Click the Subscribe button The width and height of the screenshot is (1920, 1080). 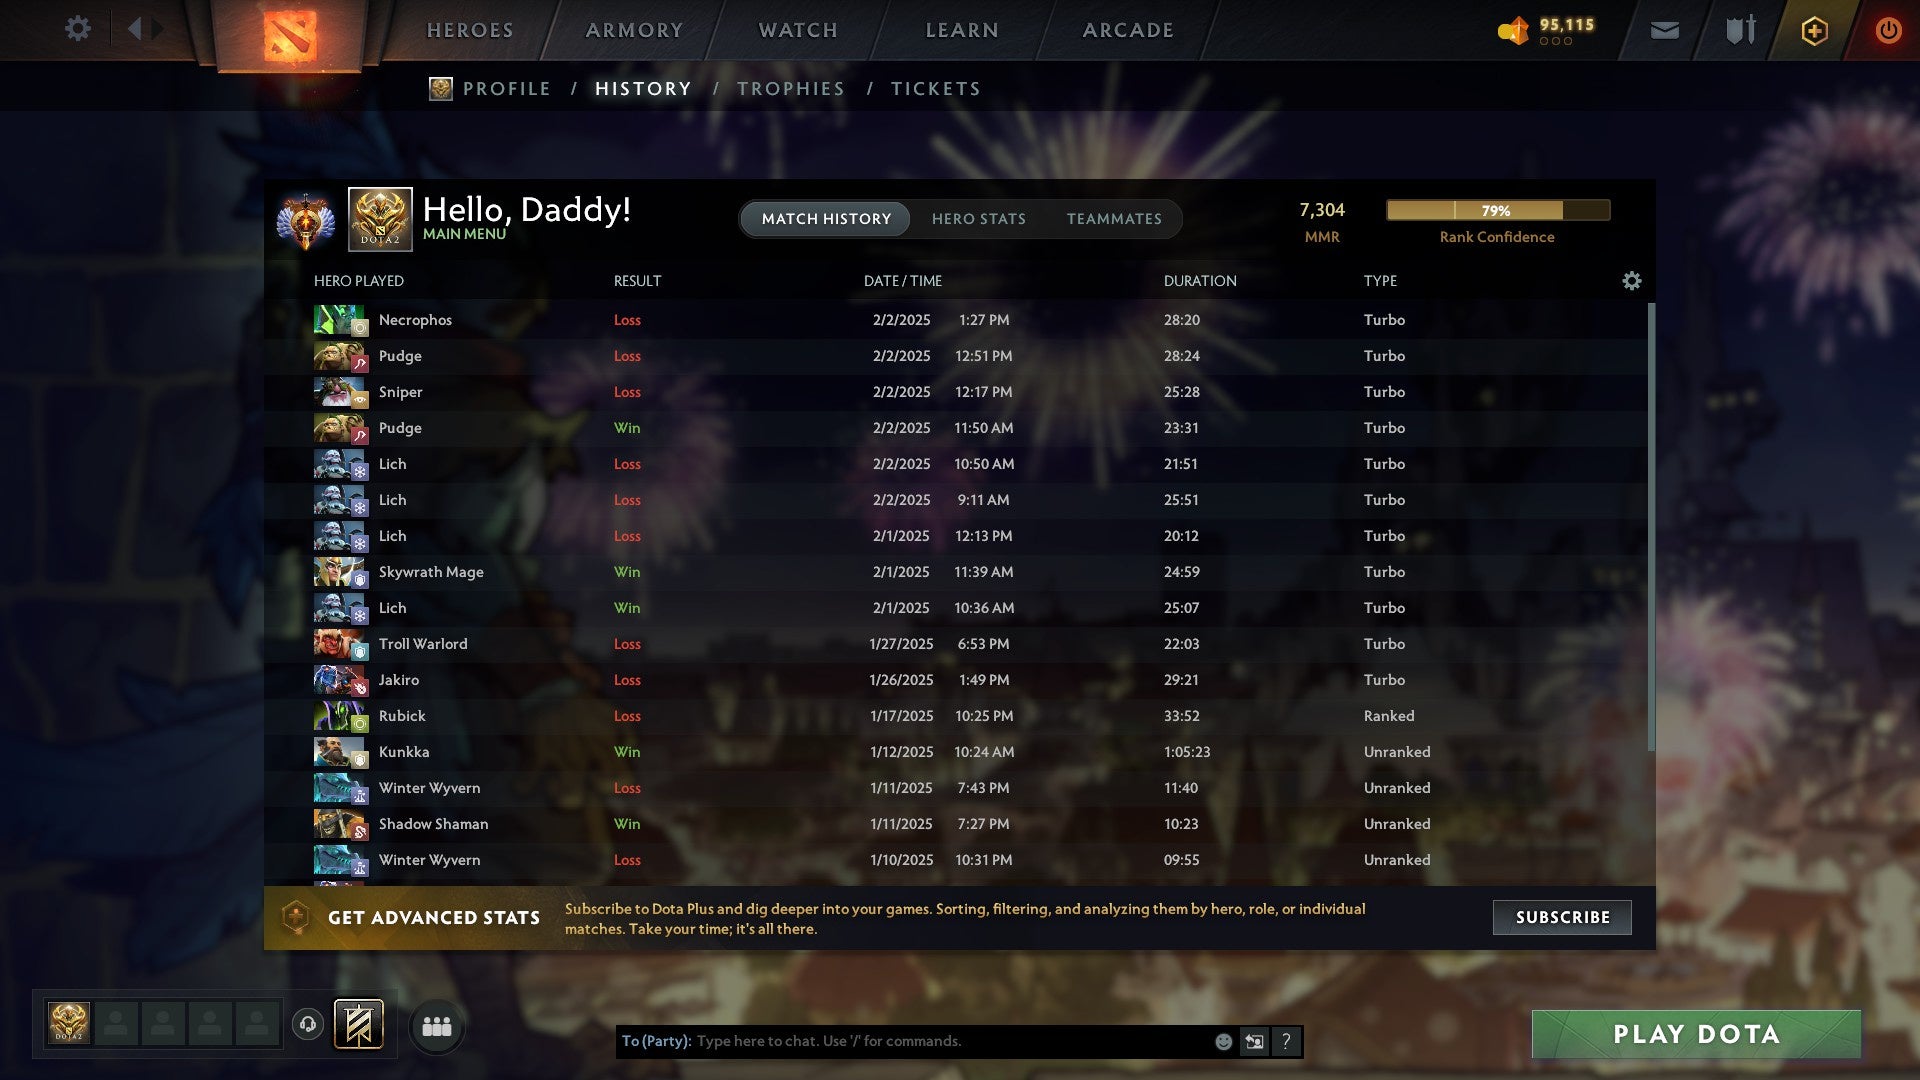[1562, 917]
